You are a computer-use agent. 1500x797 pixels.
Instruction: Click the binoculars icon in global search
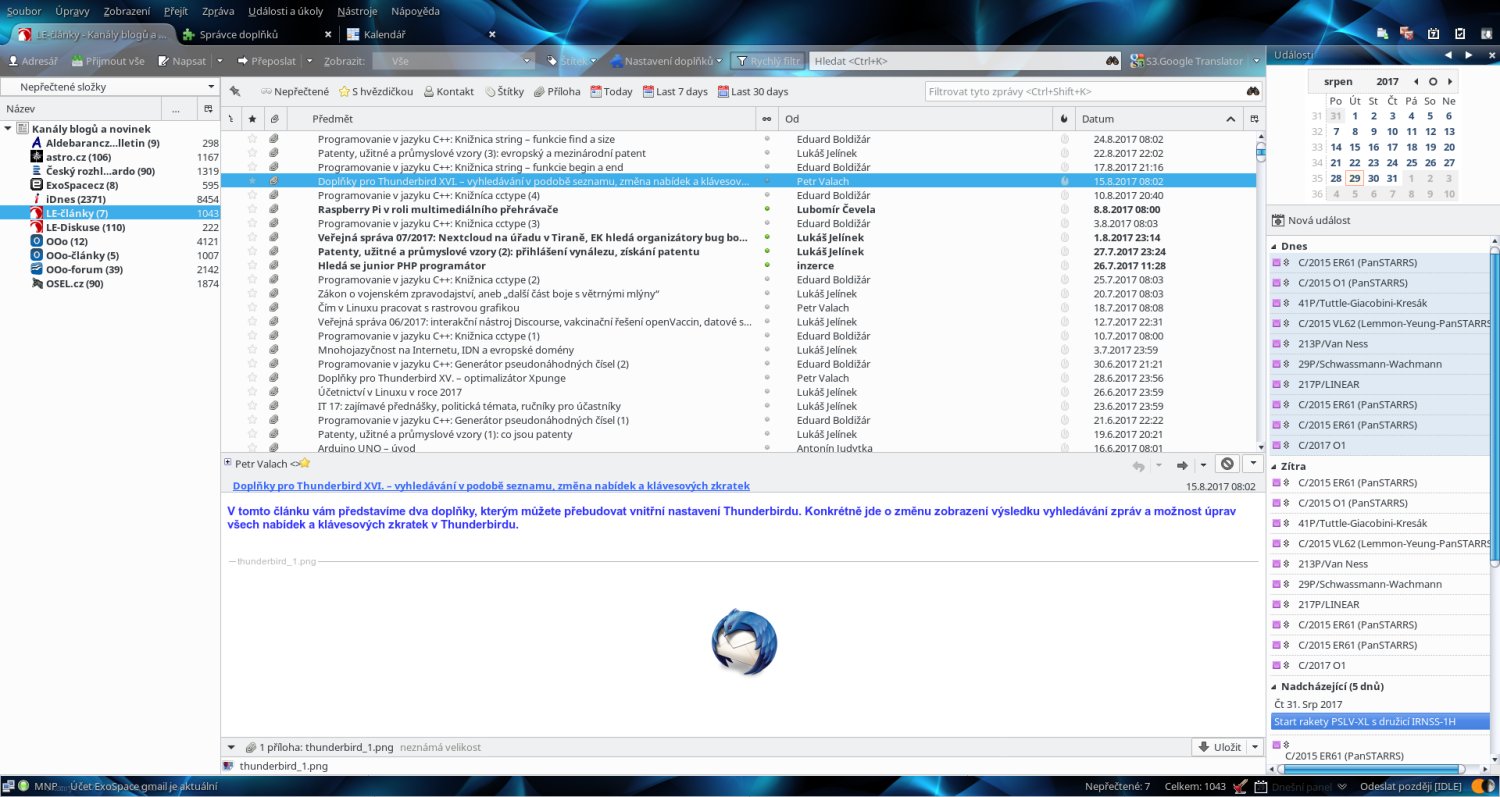[1112, 61]
